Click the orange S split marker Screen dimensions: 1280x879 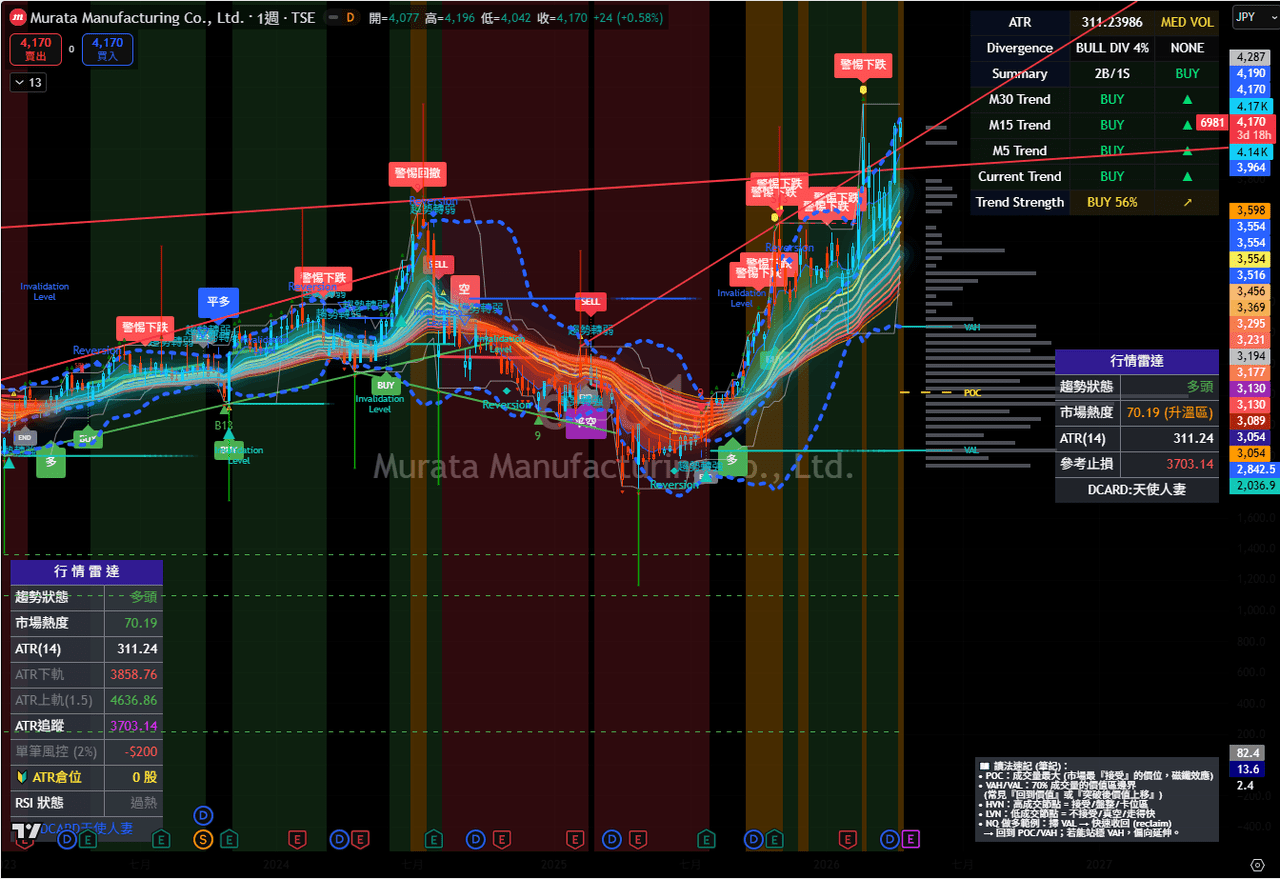click(x=203, y=839)
